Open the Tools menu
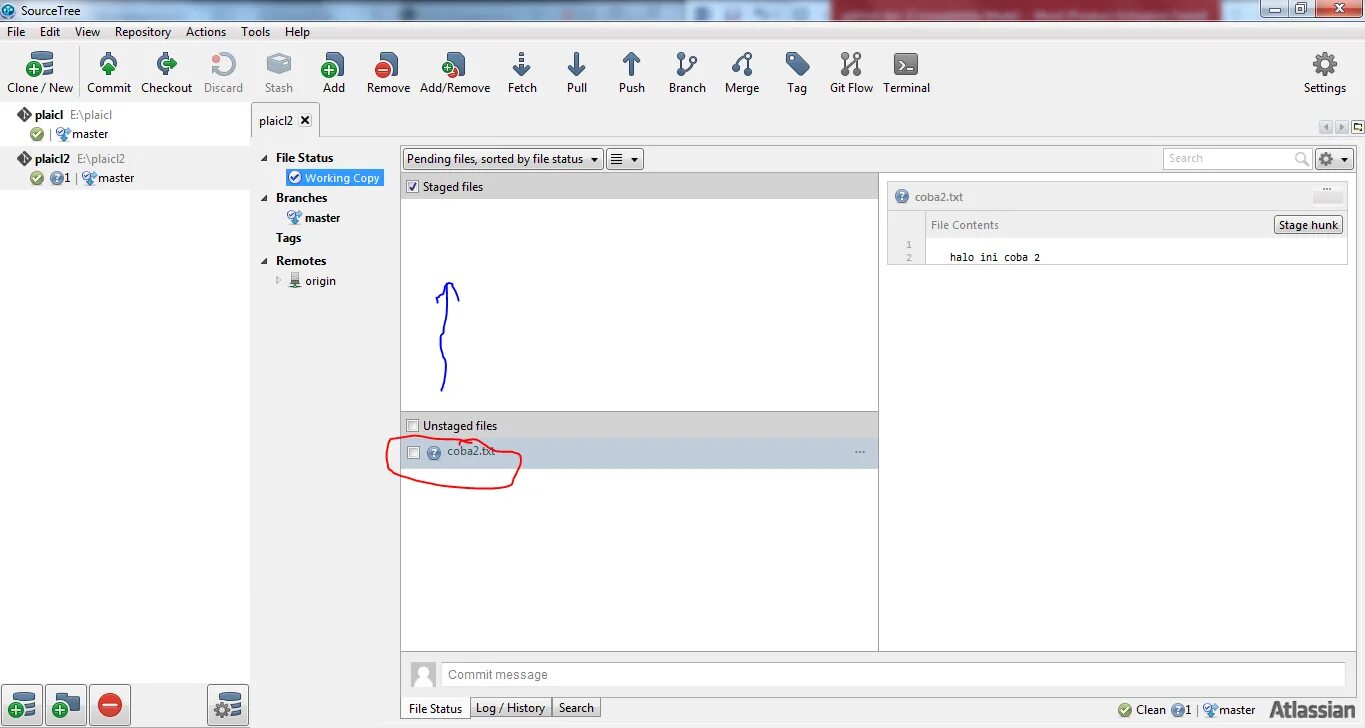This screenshot has width=1365, height=728. [255, 32]
